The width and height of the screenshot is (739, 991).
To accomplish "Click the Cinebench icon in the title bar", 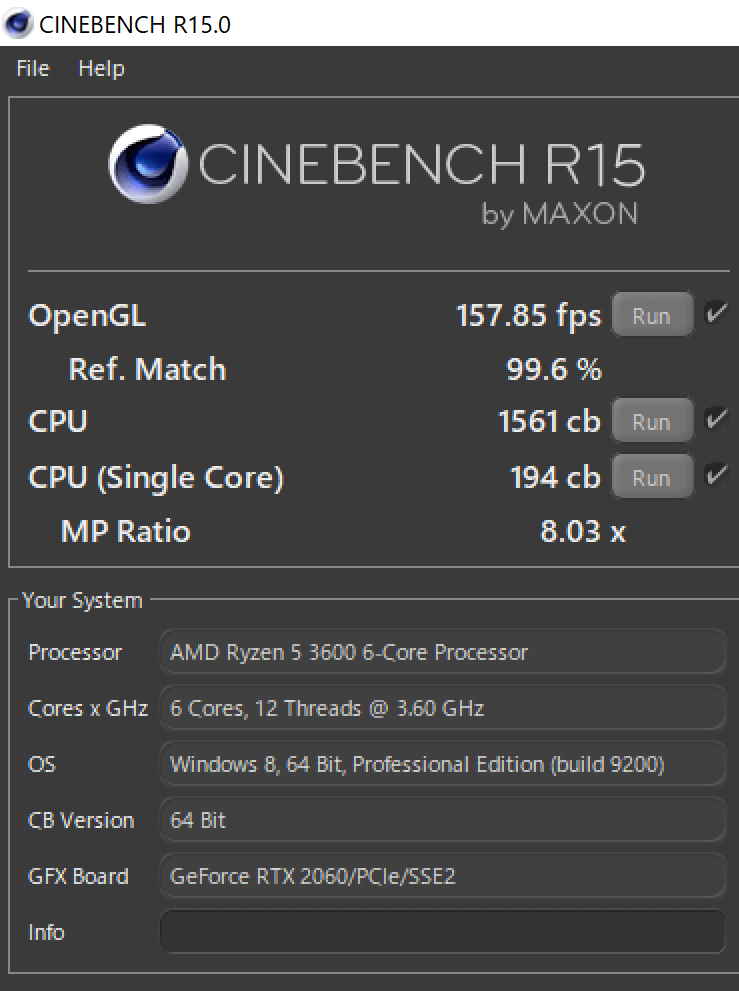I will [17, 23].
